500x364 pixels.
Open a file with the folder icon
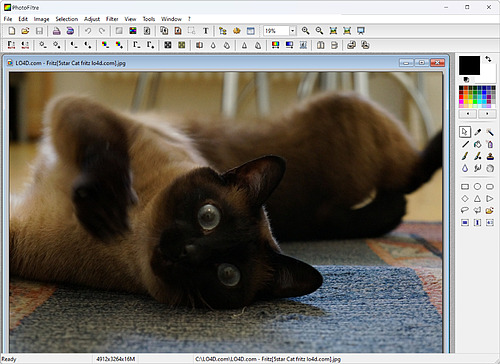25,31
